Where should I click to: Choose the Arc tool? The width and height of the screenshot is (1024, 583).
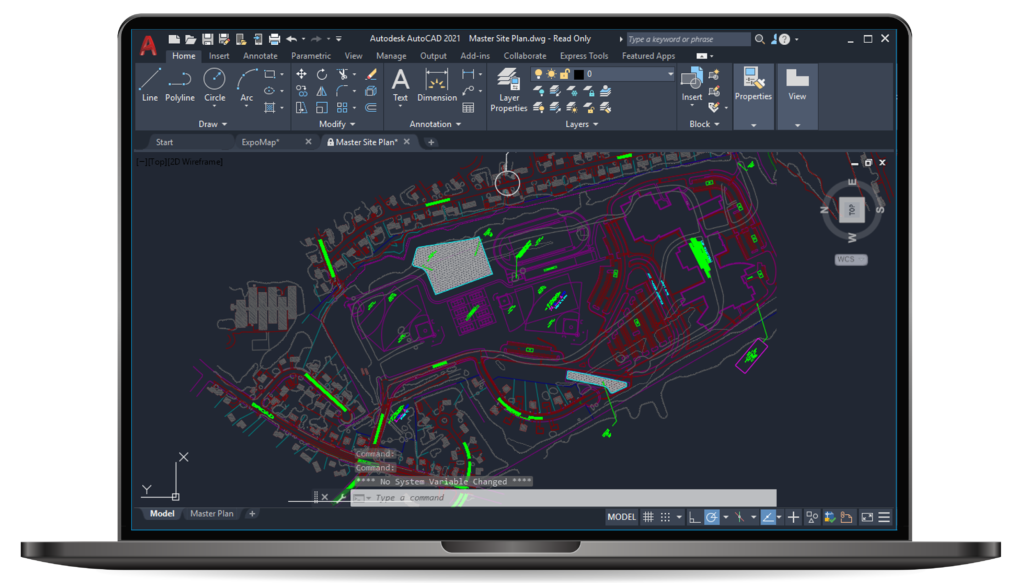click(246, 83)
